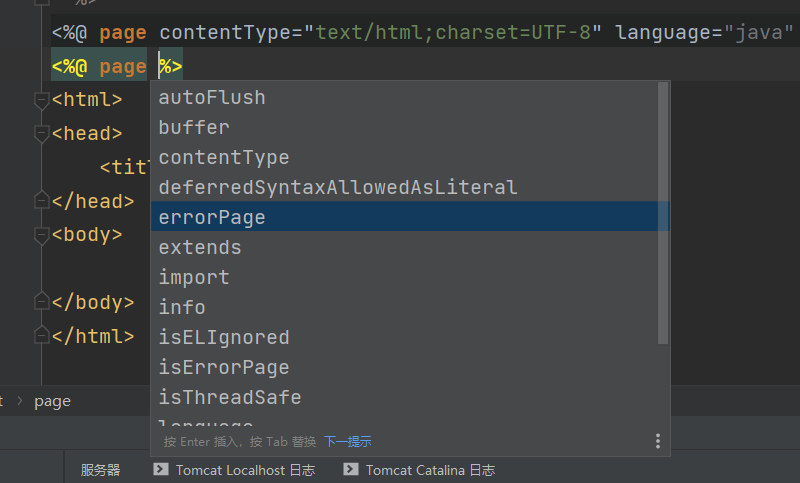Image resolution: width=800 pixels, height=483 pixels.
Task: Open the completion popup three-dot options menu
Action: (x=658, y=441)
